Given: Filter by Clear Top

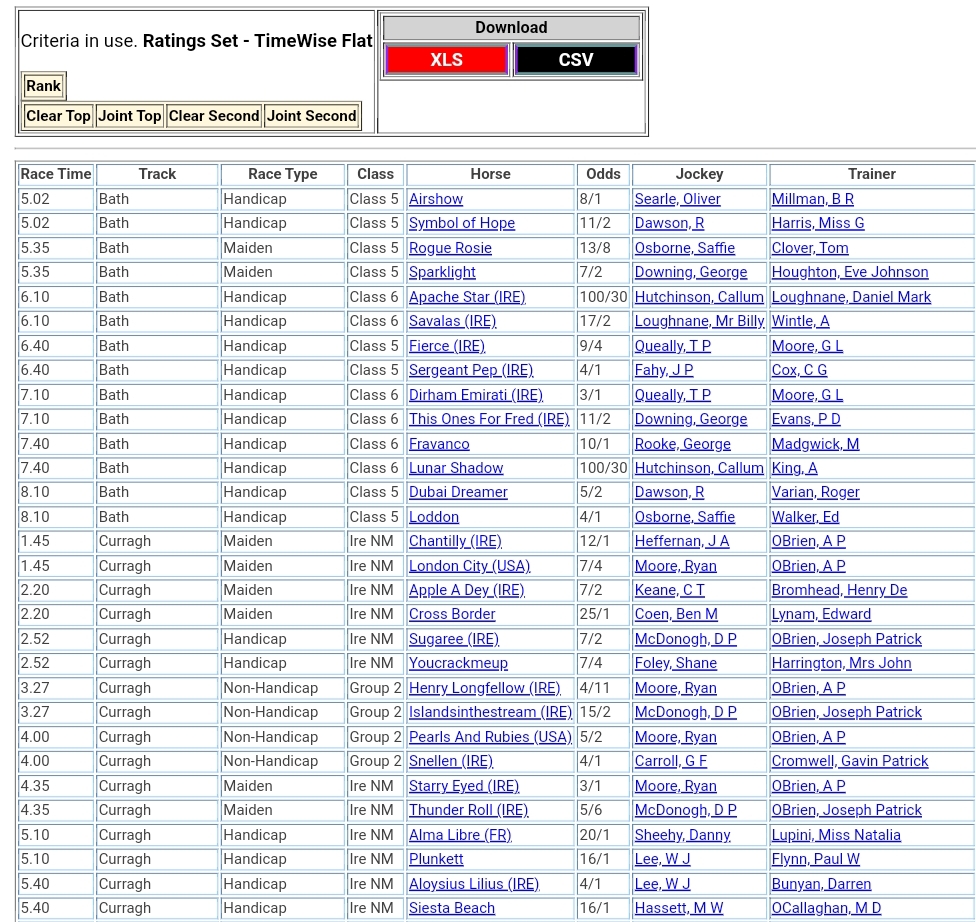Looking at the screenshot, I should 58,116.
